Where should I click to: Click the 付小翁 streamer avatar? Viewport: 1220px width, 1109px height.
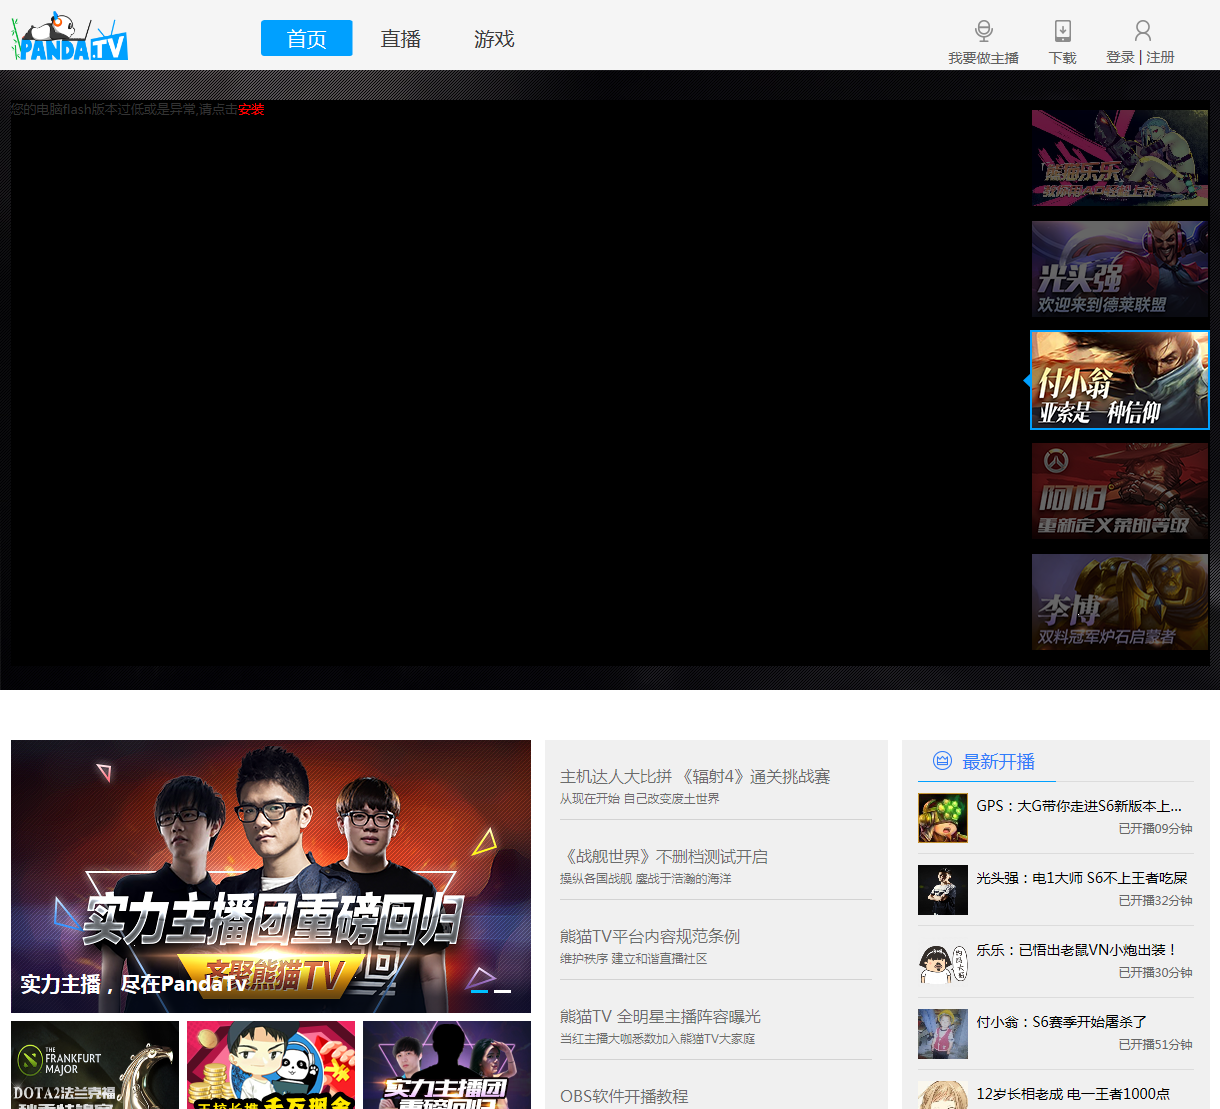pyautogui.click(x=943, y=1034)
